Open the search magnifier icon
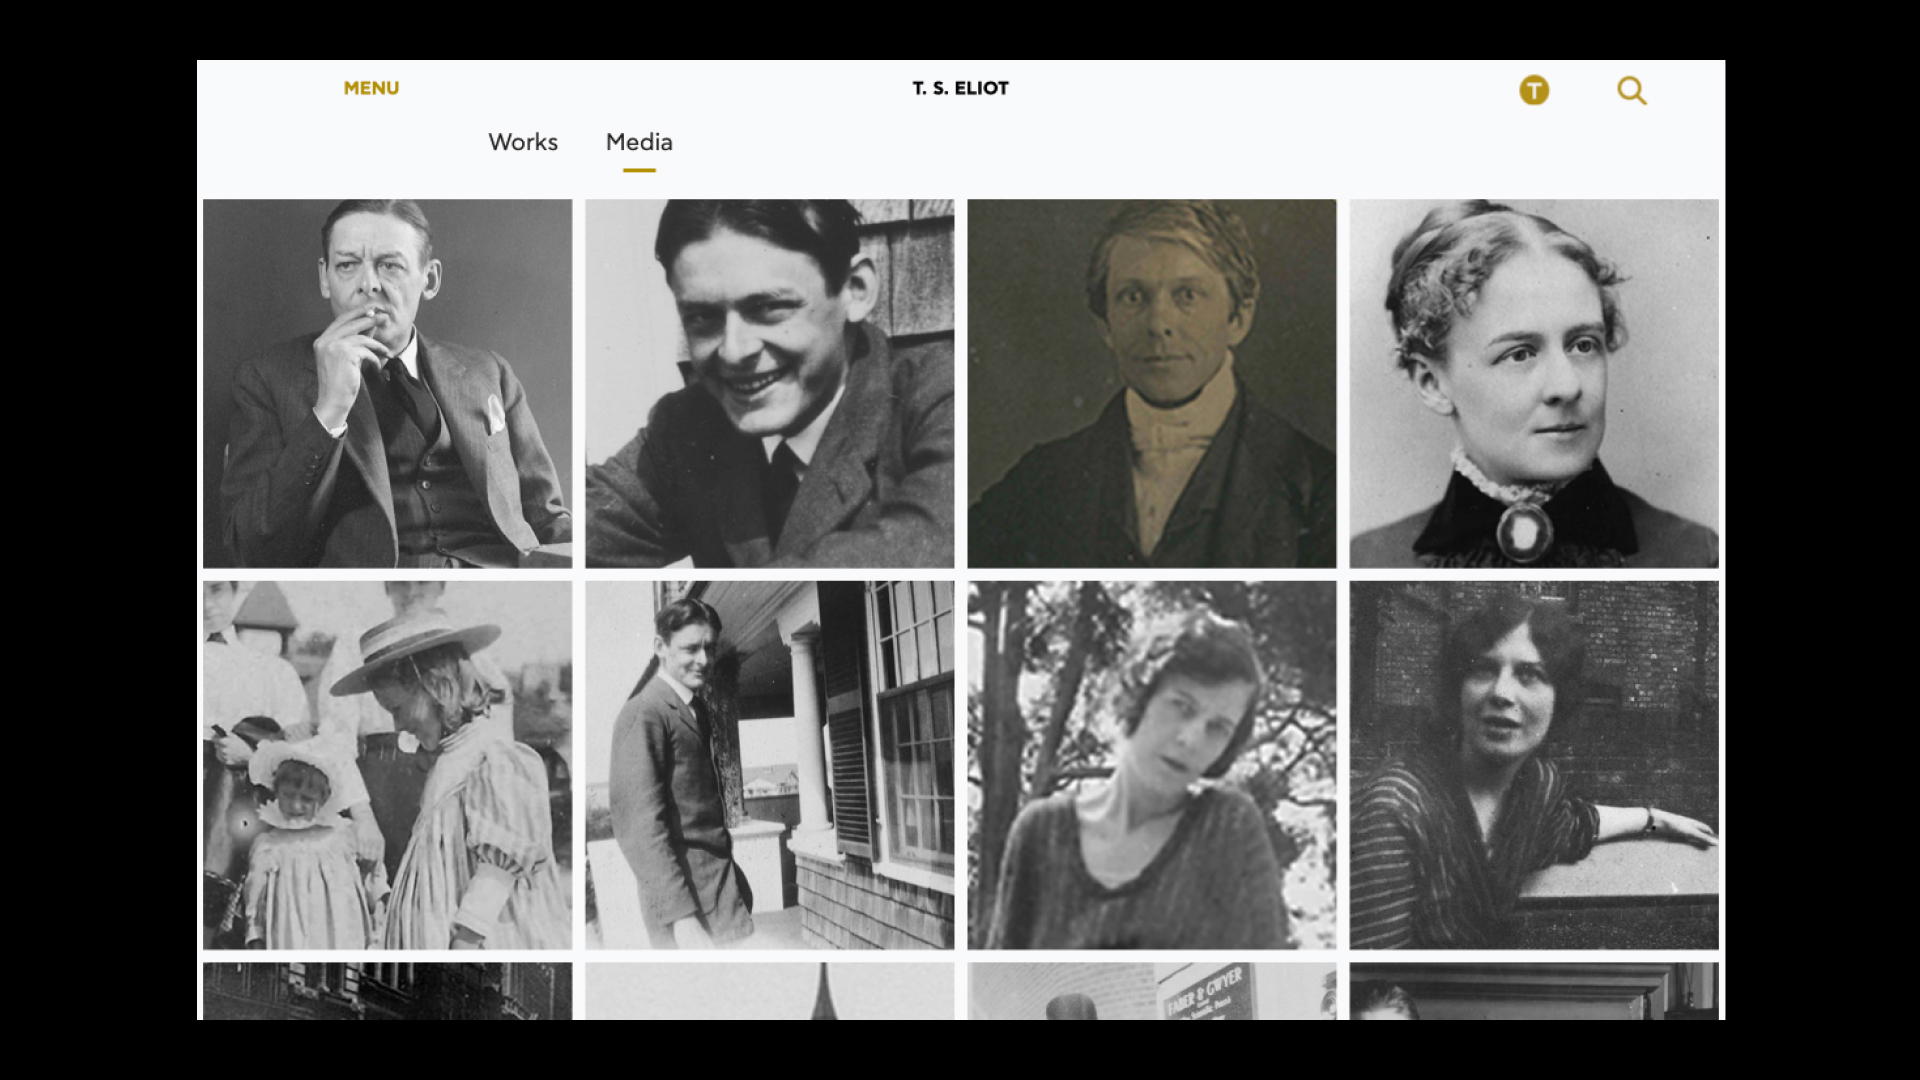The image size is (1920, 1080). [x=1632, y=91]
